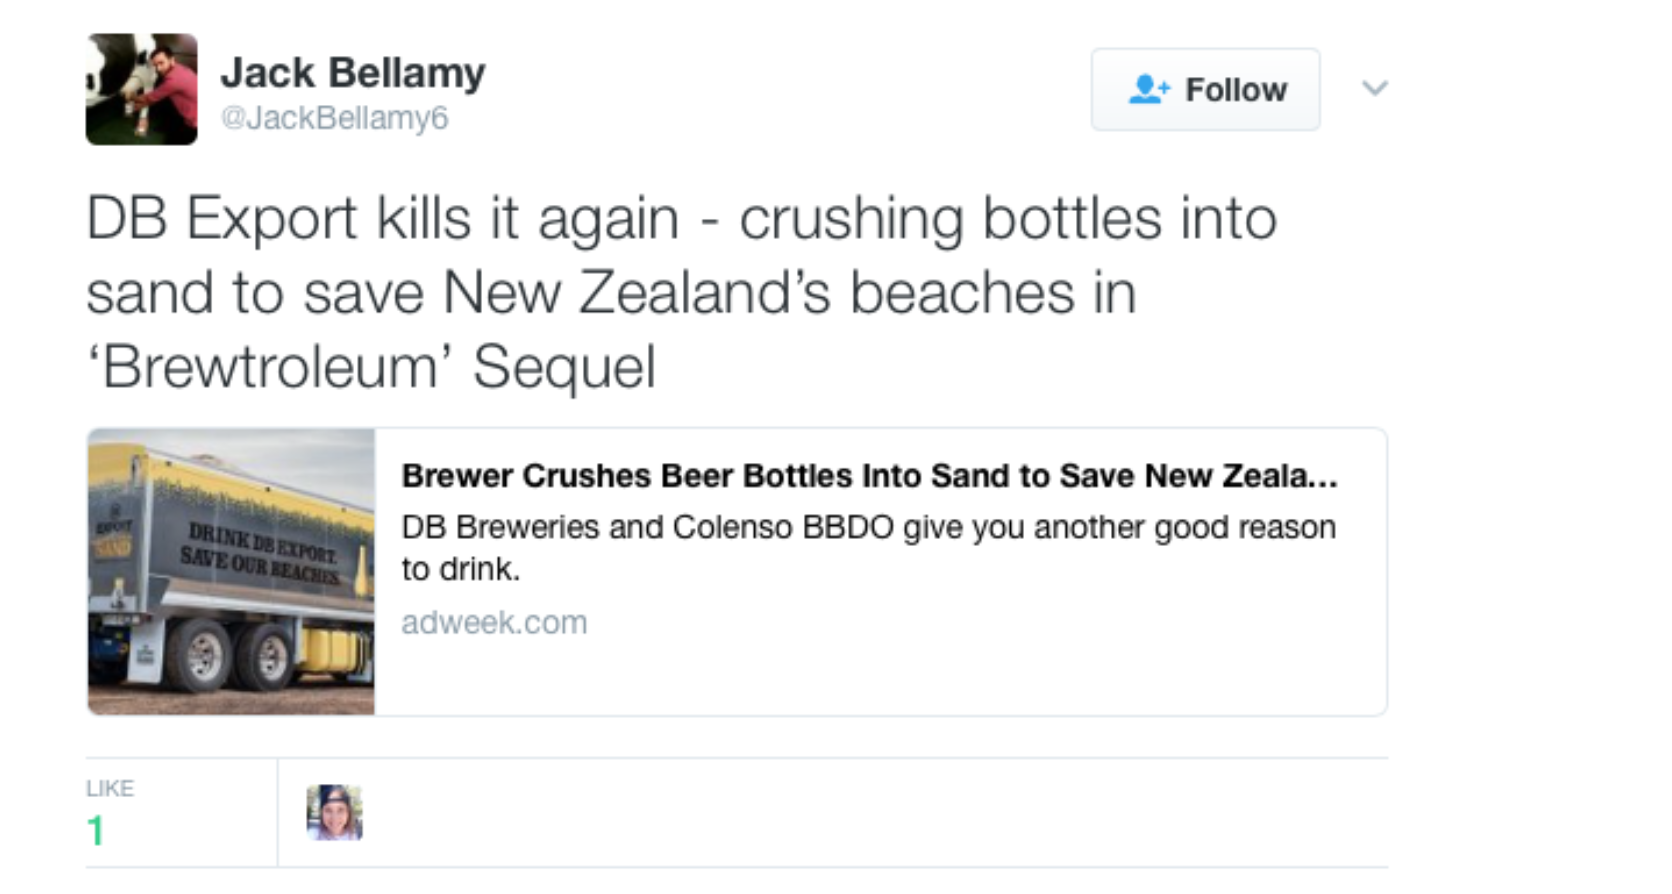Image resolution: width=1672 pixels, height=894 pixels.
Task: Open the liker's avatar beside the like count
Action: click(334, 812)
